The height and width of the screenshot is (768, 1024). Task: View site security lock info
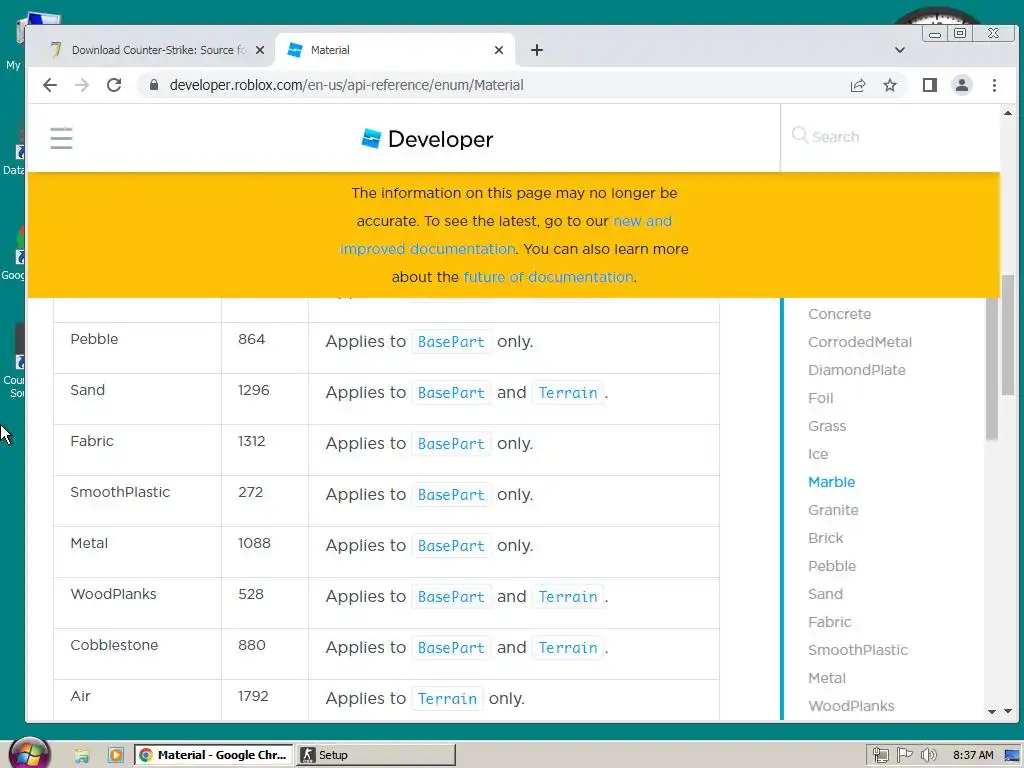click(x=154, y=85)
